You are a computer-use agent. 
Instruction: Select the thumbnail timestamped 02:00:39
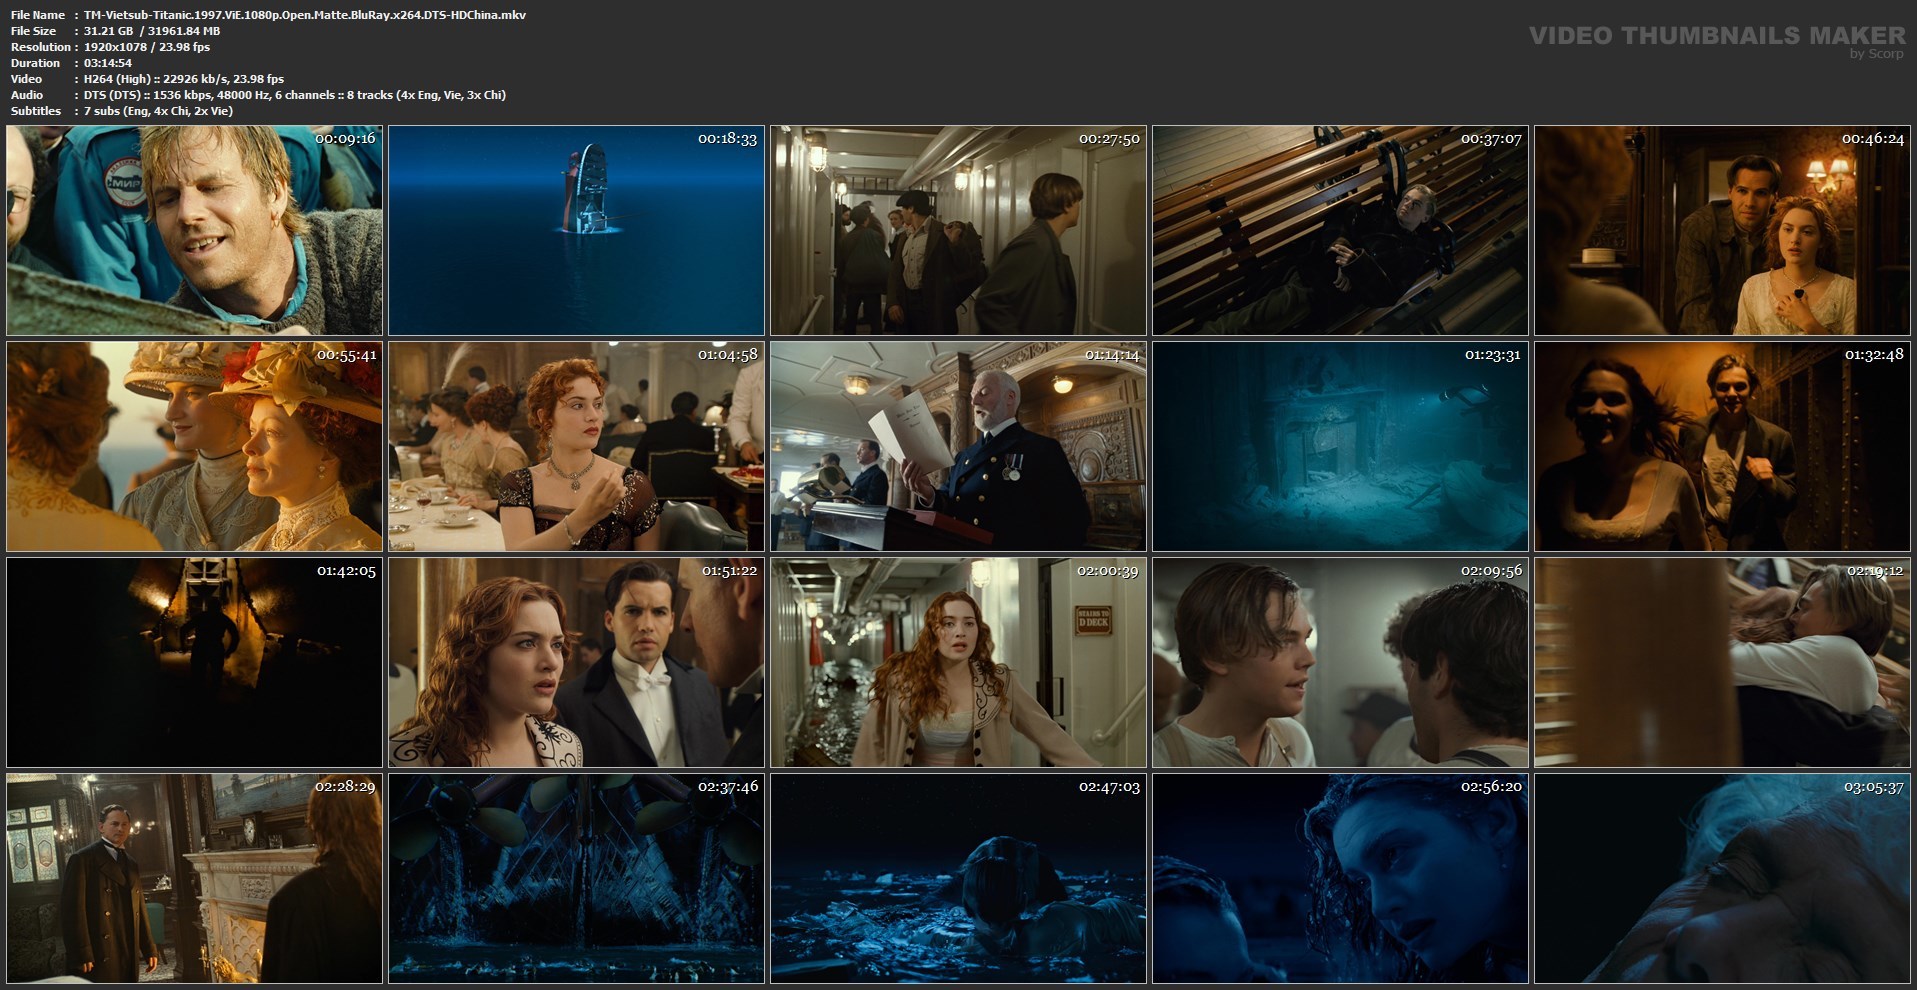tap(958, 662)
